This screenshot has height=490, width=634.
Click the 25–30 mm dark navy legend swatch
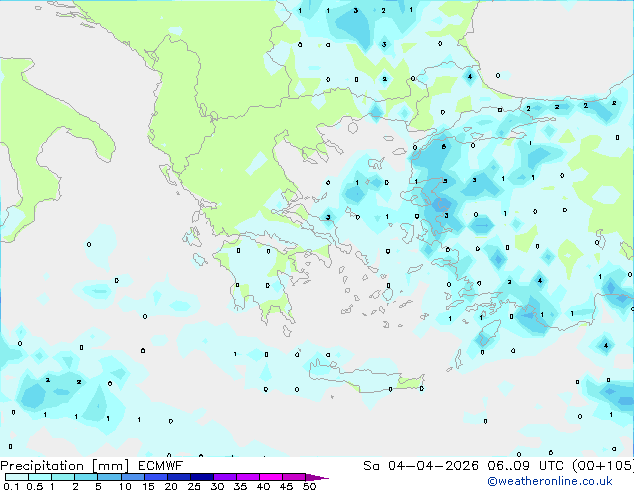click(x=202, y=477)
